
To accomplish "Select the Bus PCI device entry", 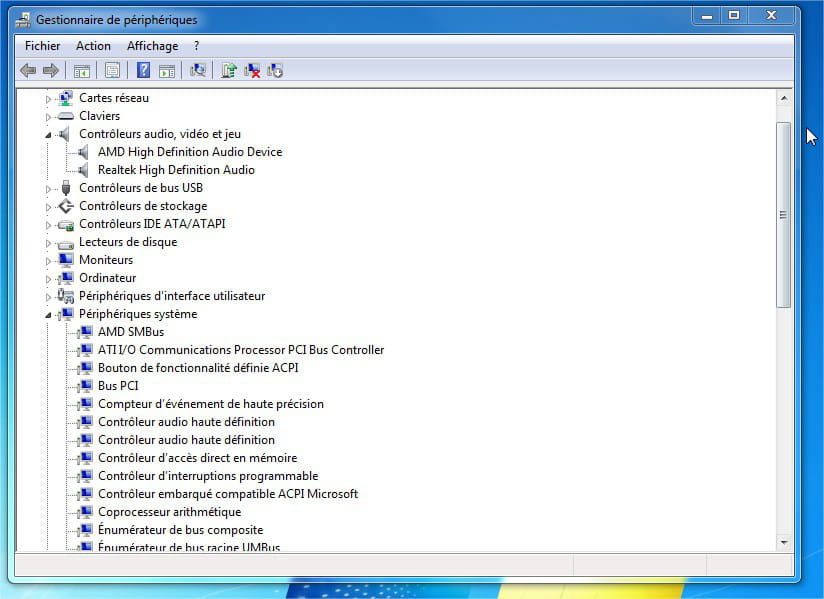I will pos(118,386).
